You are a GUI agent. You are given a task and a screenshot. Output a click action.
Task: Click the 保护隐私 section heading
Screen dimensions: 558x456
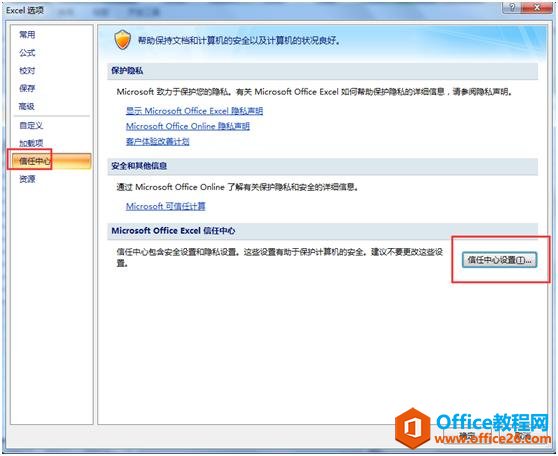click(127, 70)
